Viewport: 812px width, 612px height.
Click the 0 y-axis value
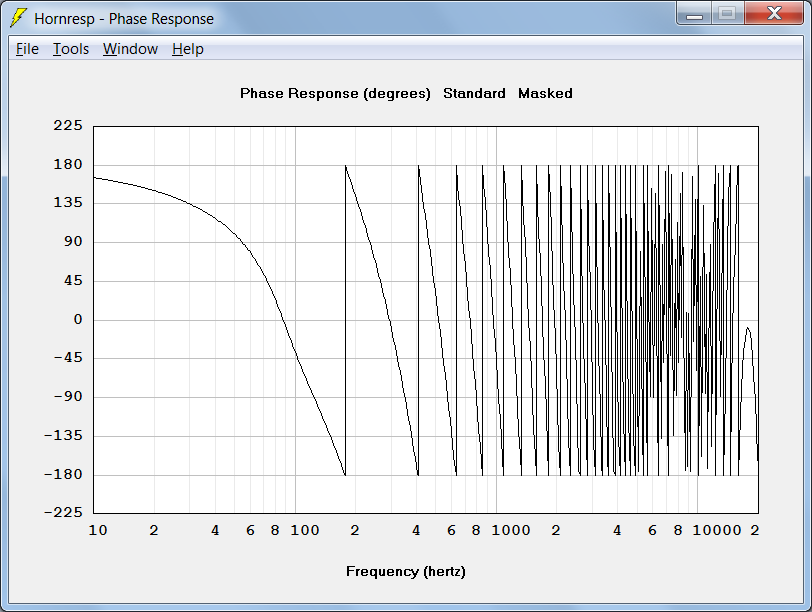pos(78,319)
